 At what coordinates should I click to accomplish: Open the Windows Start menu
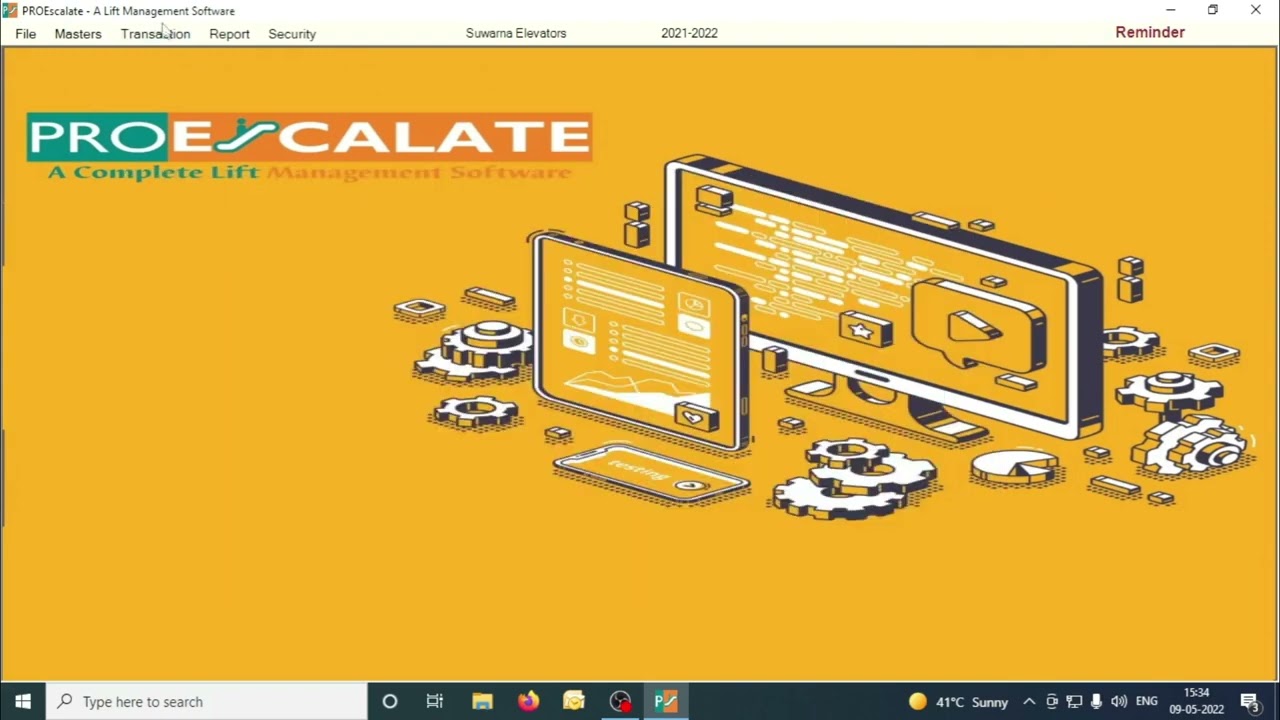(23, 701)
